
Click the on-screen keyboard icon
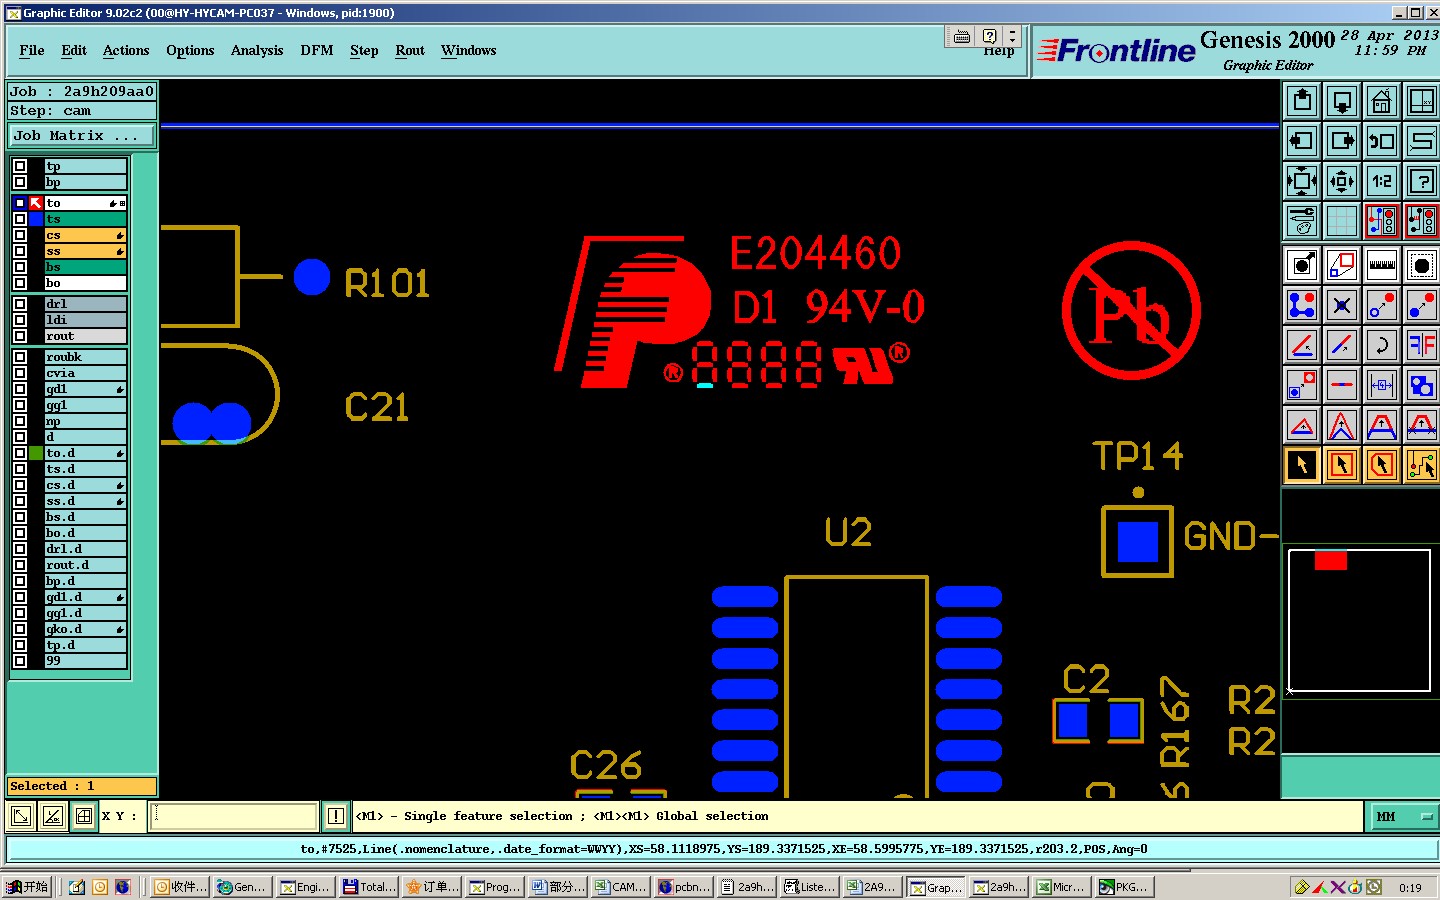pyautogui.click(x=962, y=37)
